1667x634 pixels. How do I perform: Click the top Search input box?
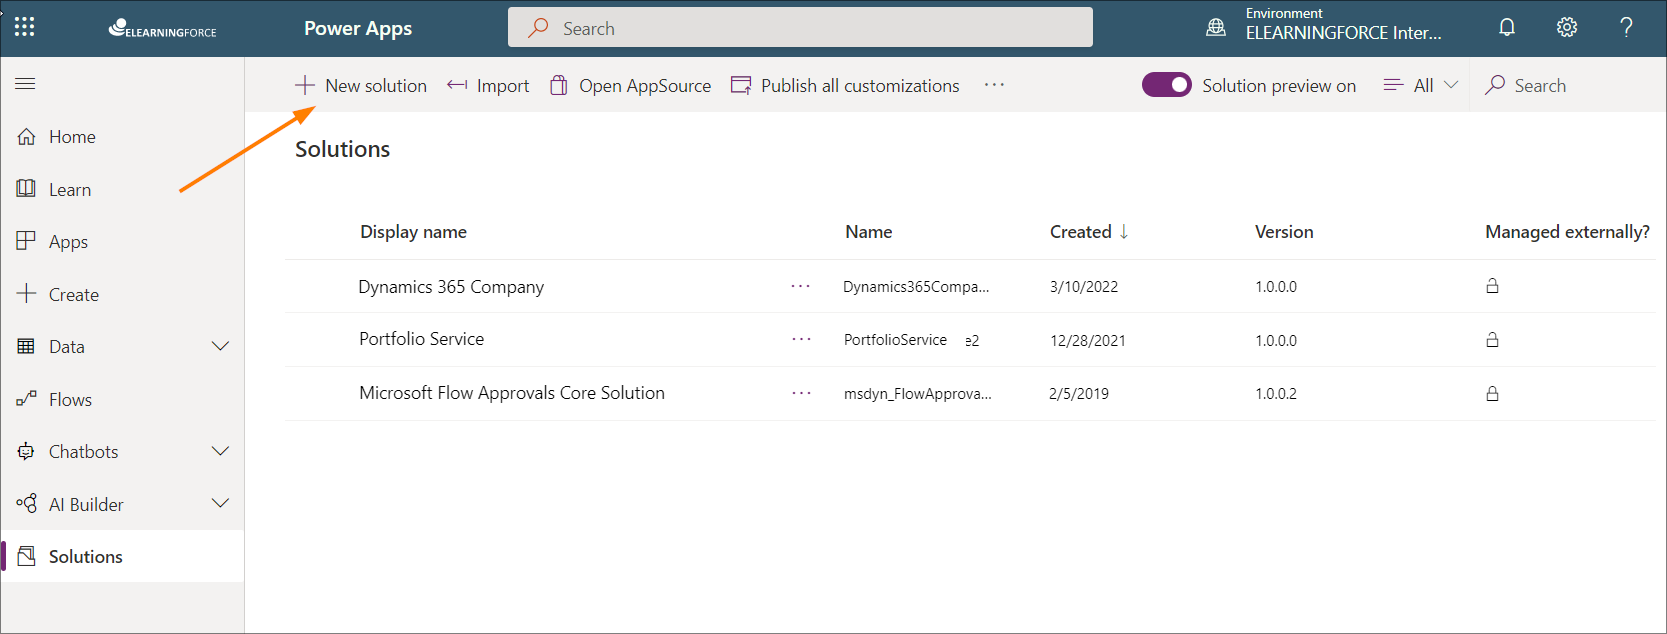pos(800,28)
